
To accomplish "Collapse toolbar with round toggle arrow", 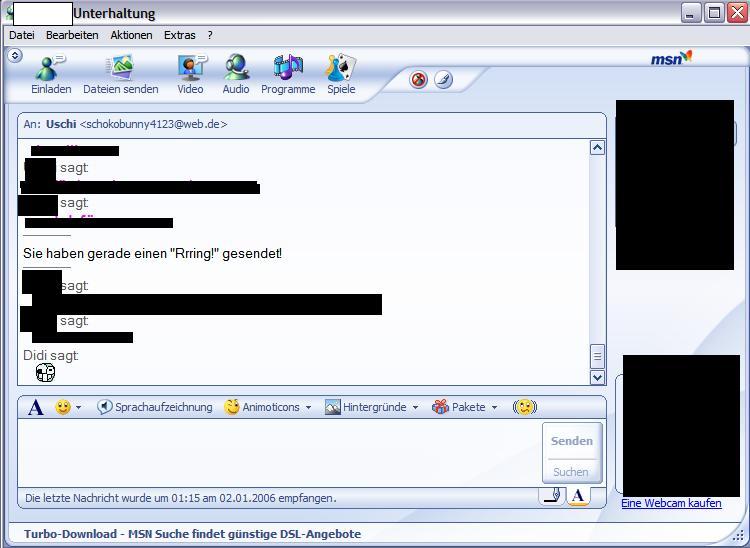I will 15,55.
